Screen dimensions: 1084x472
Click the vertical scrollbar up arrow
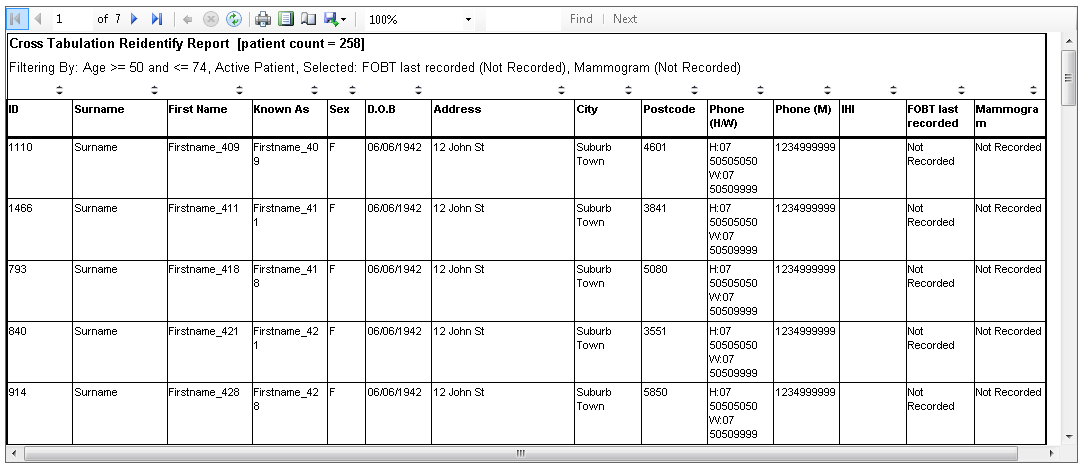coord(1068,42)
